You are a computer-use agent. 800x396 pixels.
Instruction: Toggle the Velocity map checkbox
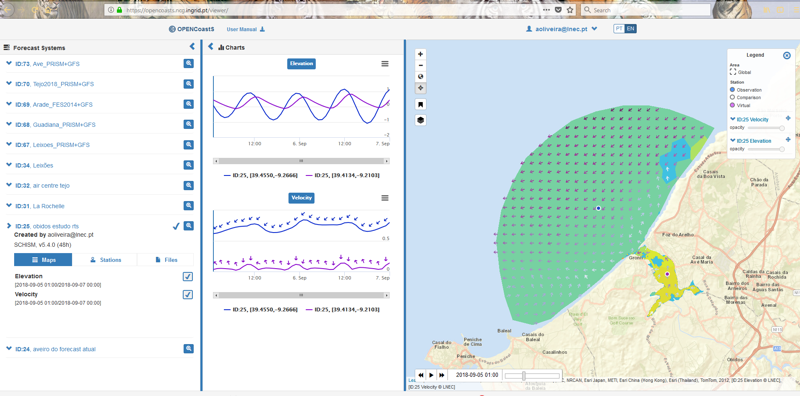188,294
